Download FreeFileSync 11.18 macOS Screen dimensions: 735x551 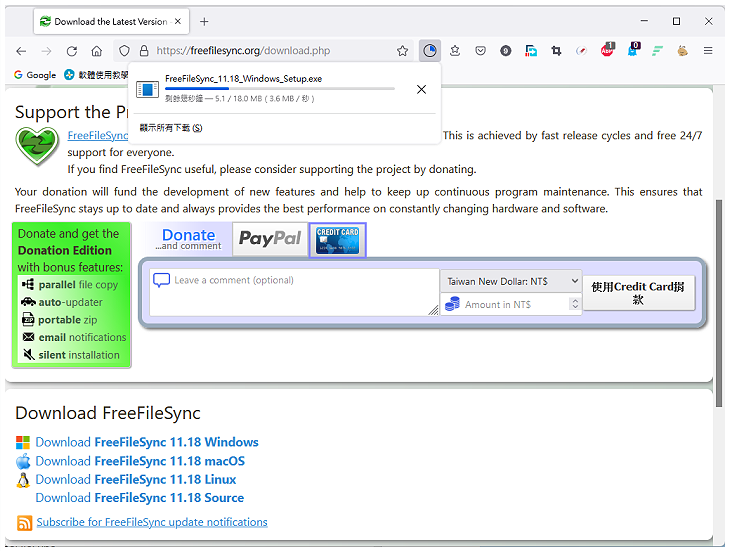point(140,461)
